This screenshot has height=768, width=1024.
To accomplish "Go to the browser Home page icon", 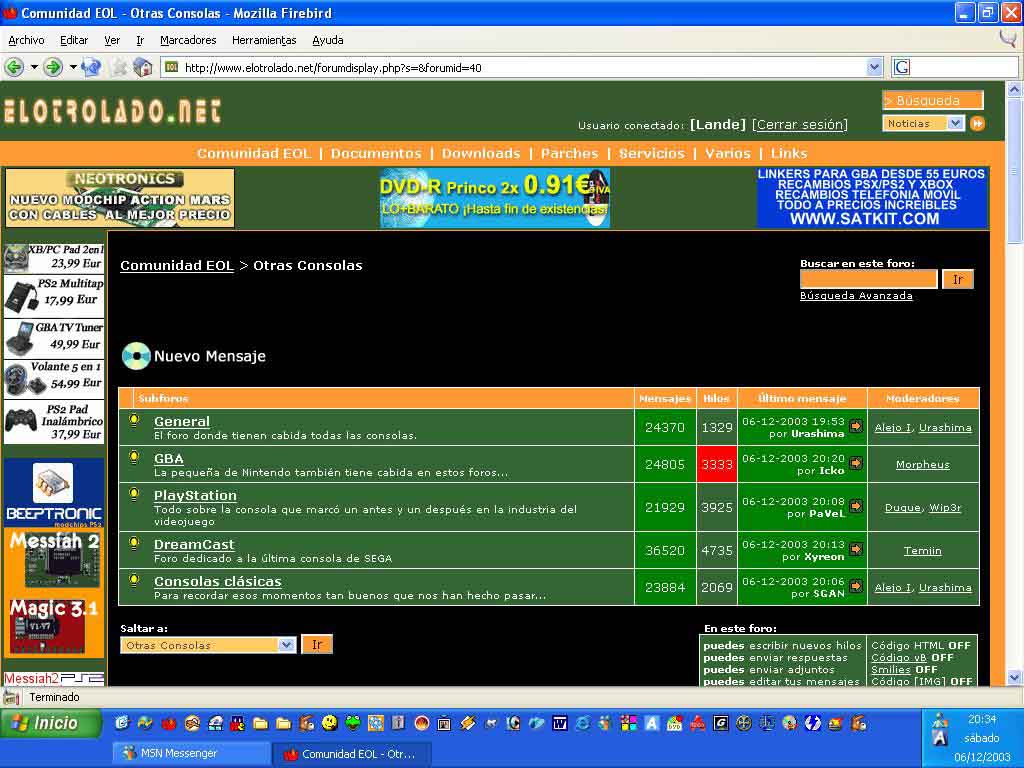I will [x=142, y=67].
